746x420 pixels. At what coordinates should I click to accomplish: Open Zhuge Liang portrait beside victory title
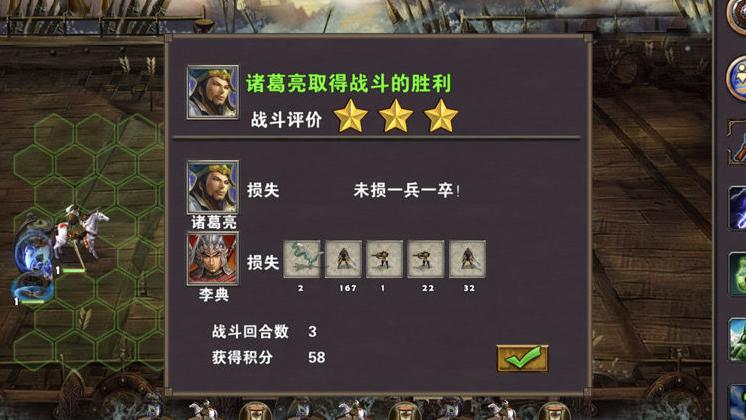(213, 92)
